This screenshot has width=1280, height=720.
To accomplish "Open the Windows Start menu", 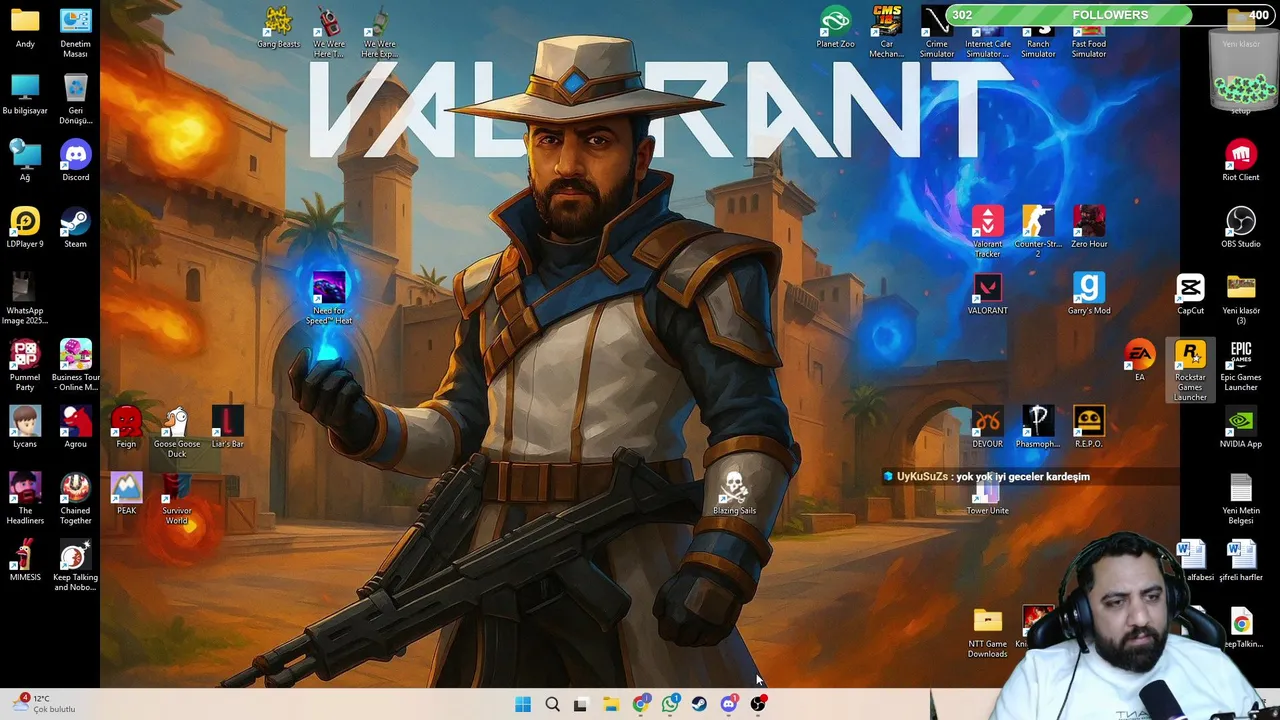I will (523, 705).
